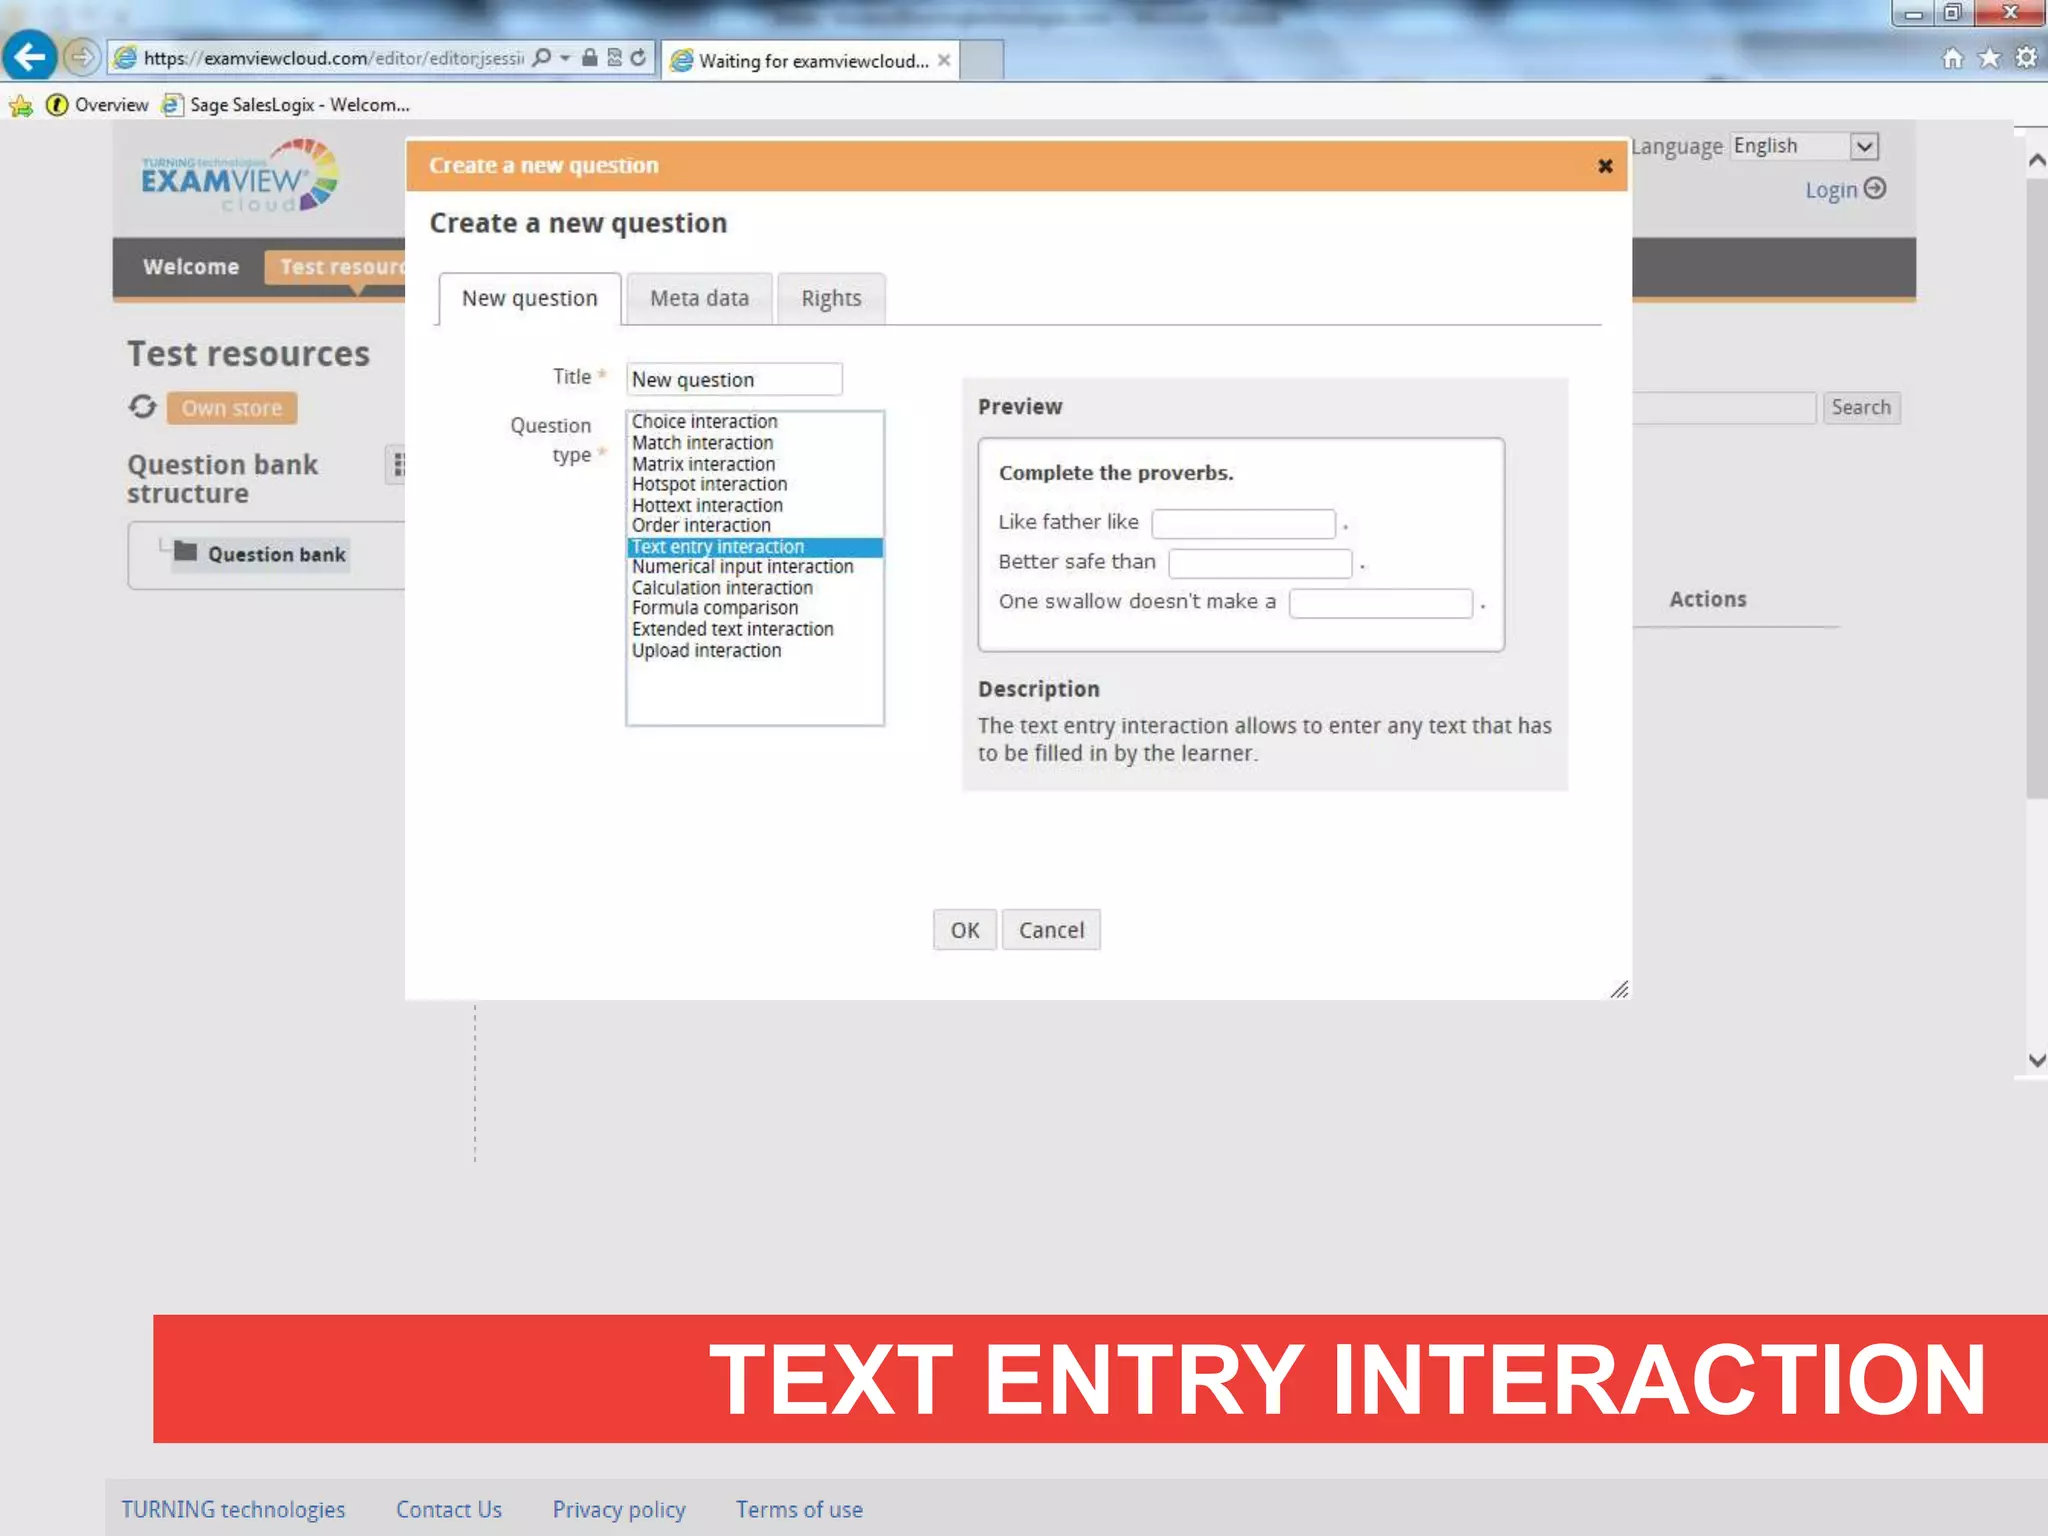Select Order interaction question type

coord(754,526)
